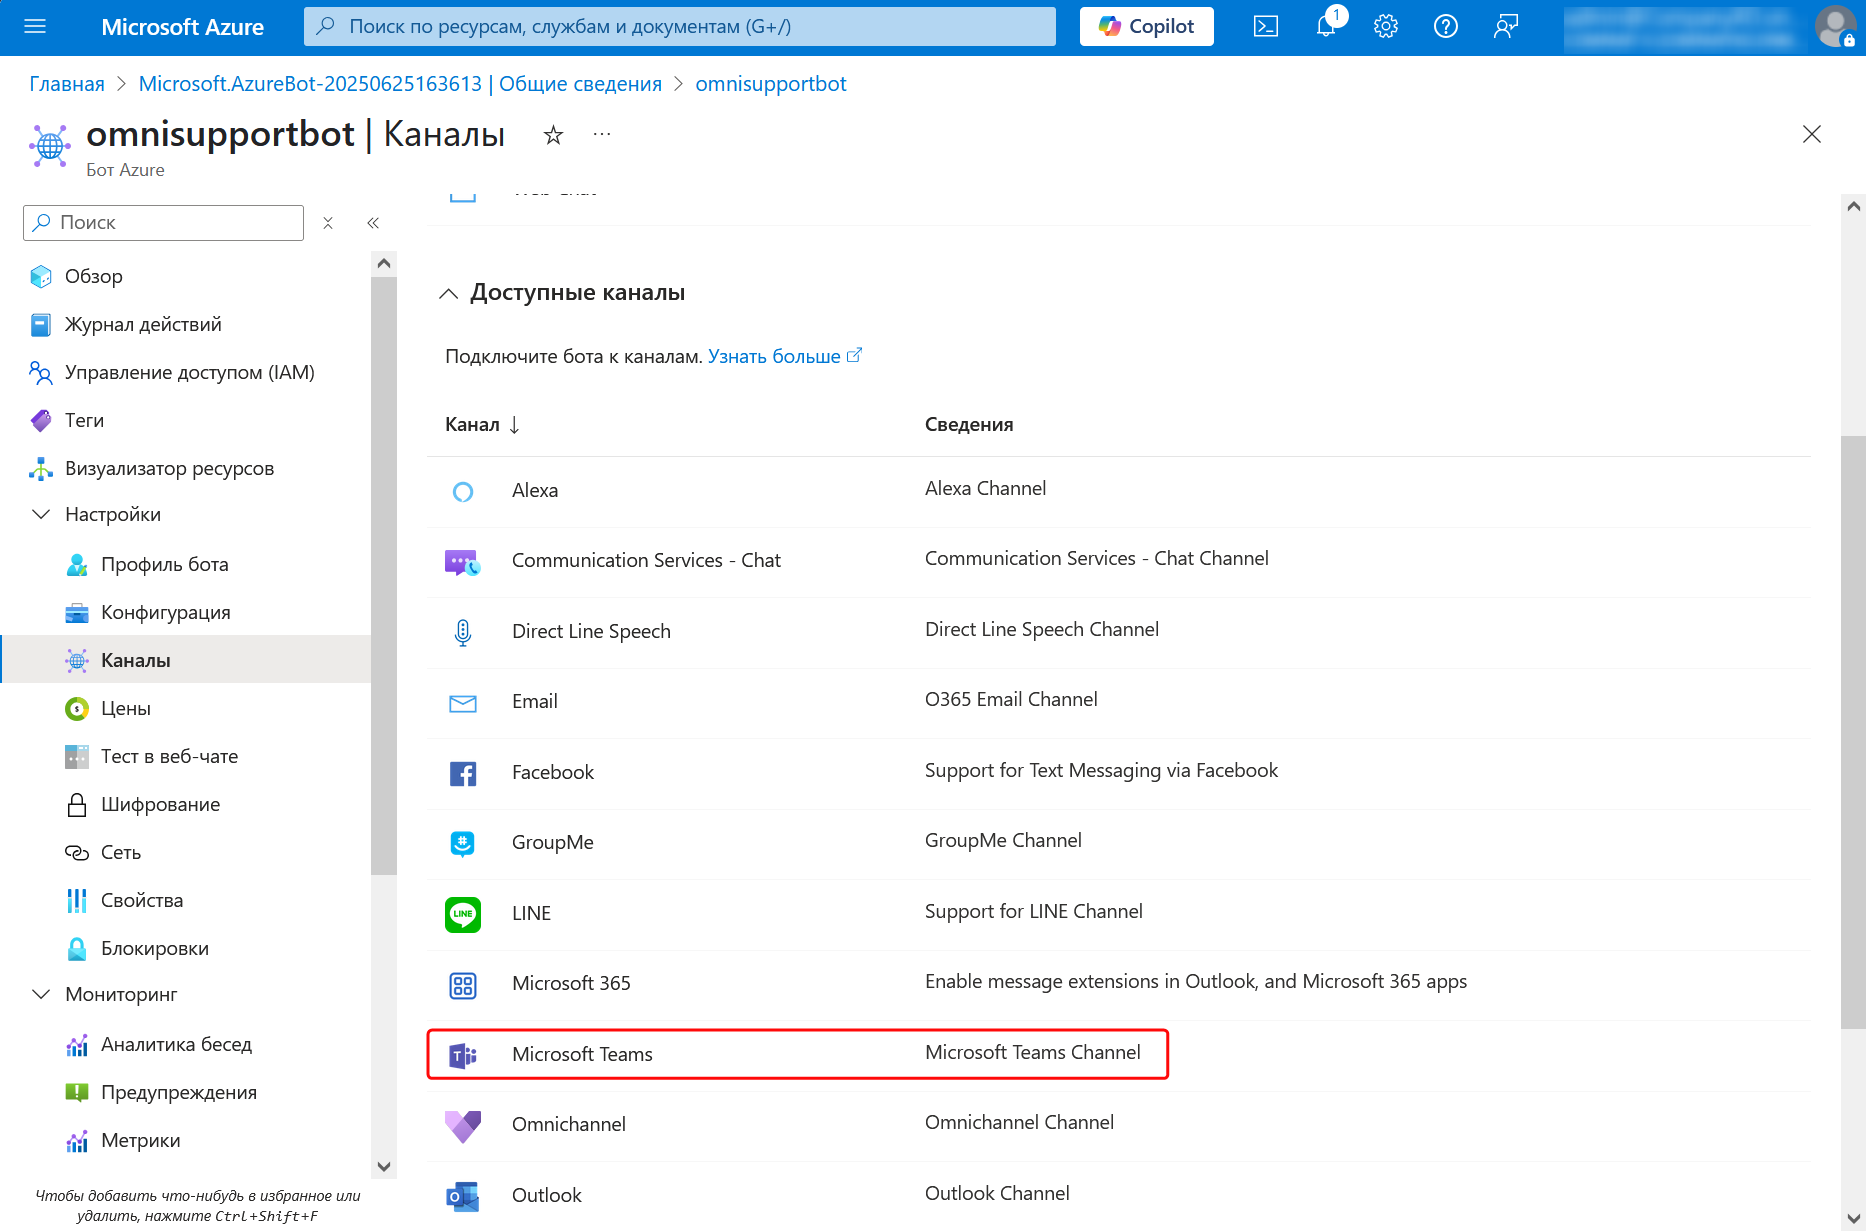The image size is (1866, 1231).
Task: Collapse the Доступные каналы section
Action: point(449,293)
